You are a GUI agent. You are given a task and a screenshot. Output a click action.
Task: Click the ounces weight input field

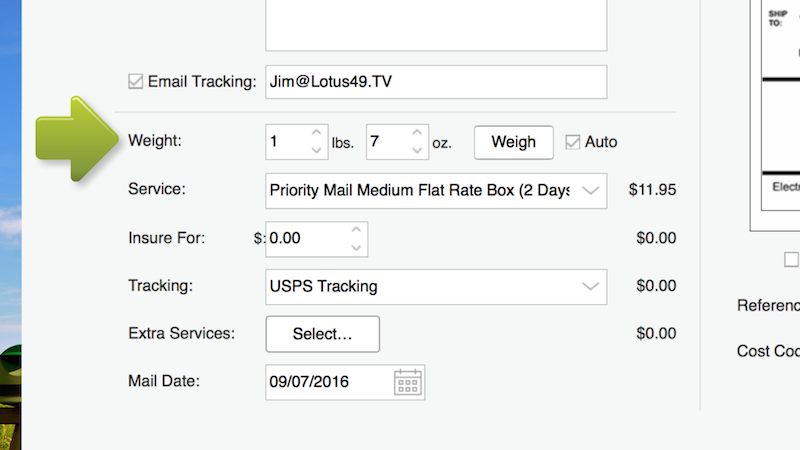click(x=386, y=142)
